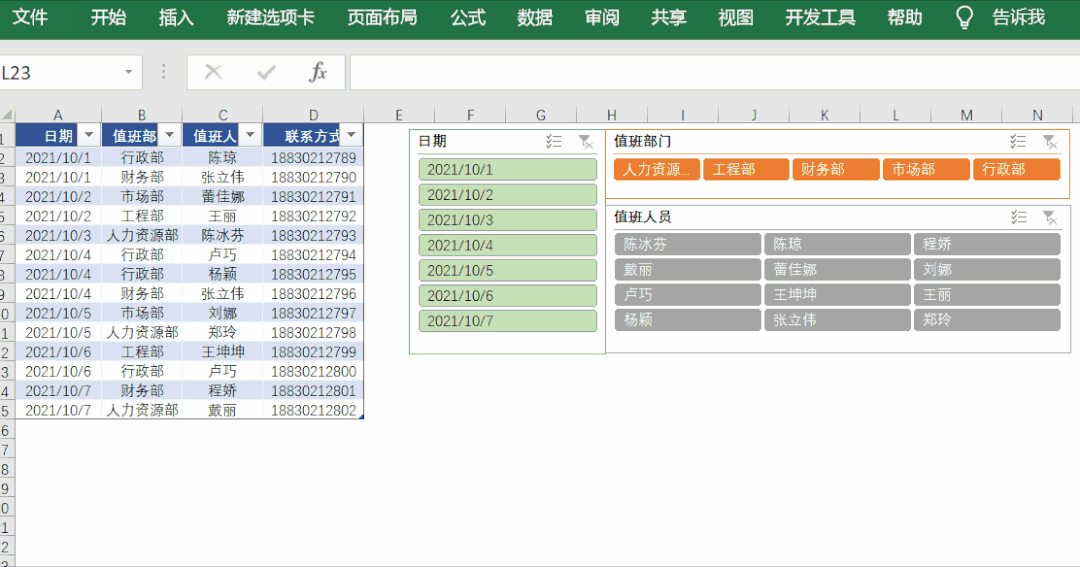
Task: Select 工程部 department slicer button
Action: pos(746,169)
